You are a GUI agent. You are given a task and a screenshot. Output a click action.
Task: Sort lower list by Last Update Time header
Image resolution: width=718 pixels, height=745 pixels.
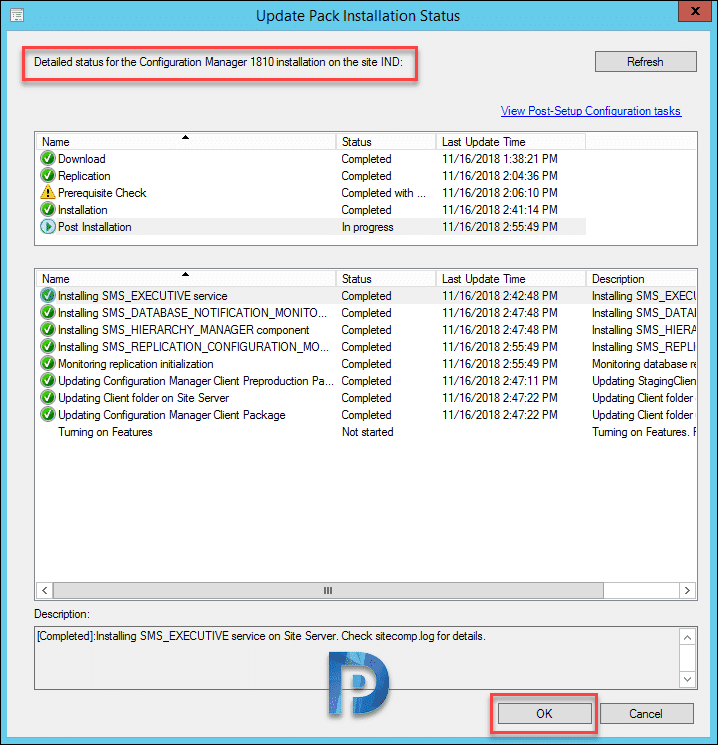point(511,278)
